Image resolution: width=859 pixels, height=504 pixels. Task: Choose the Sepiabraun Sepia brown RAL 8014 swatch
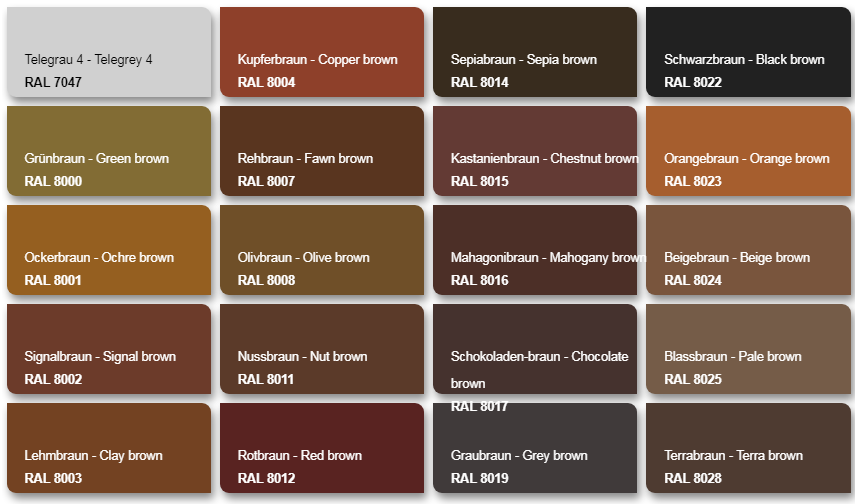point(535,52)
